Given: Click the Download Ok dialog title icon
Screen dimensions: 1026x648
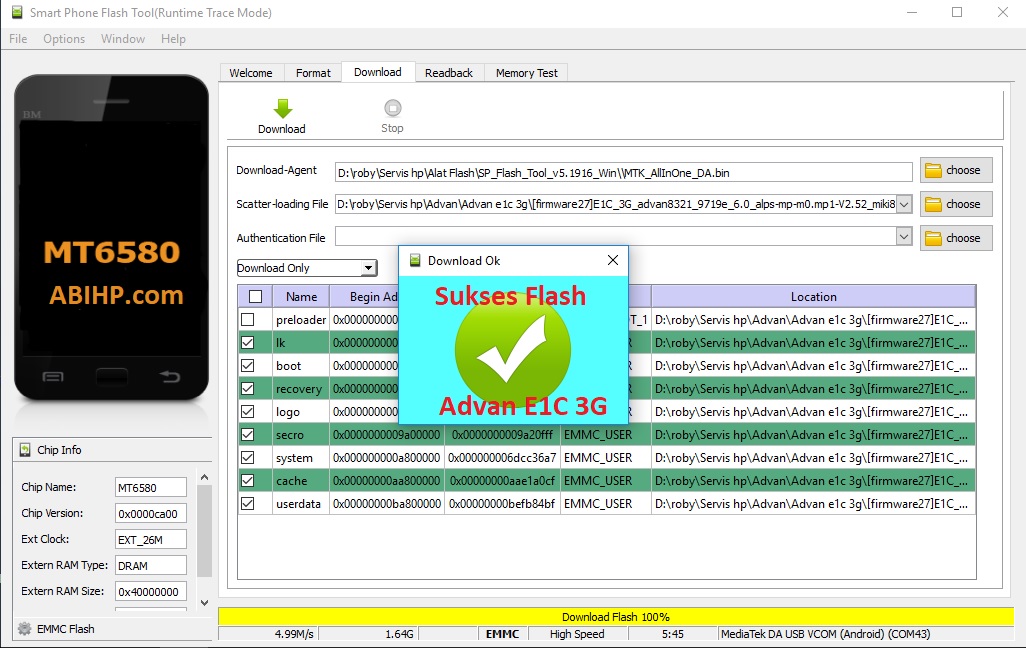Looking at the screenshot, I should click(x=415, y=261).
